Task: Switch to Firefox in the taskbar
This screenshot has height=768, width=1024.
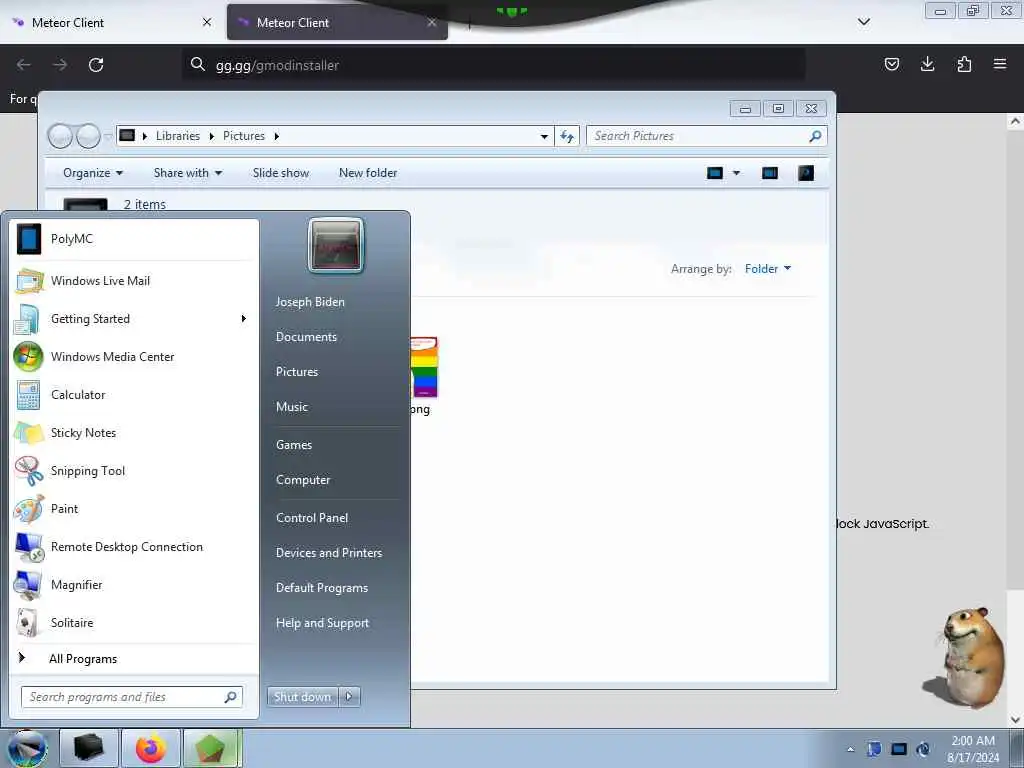Action: 151,748
